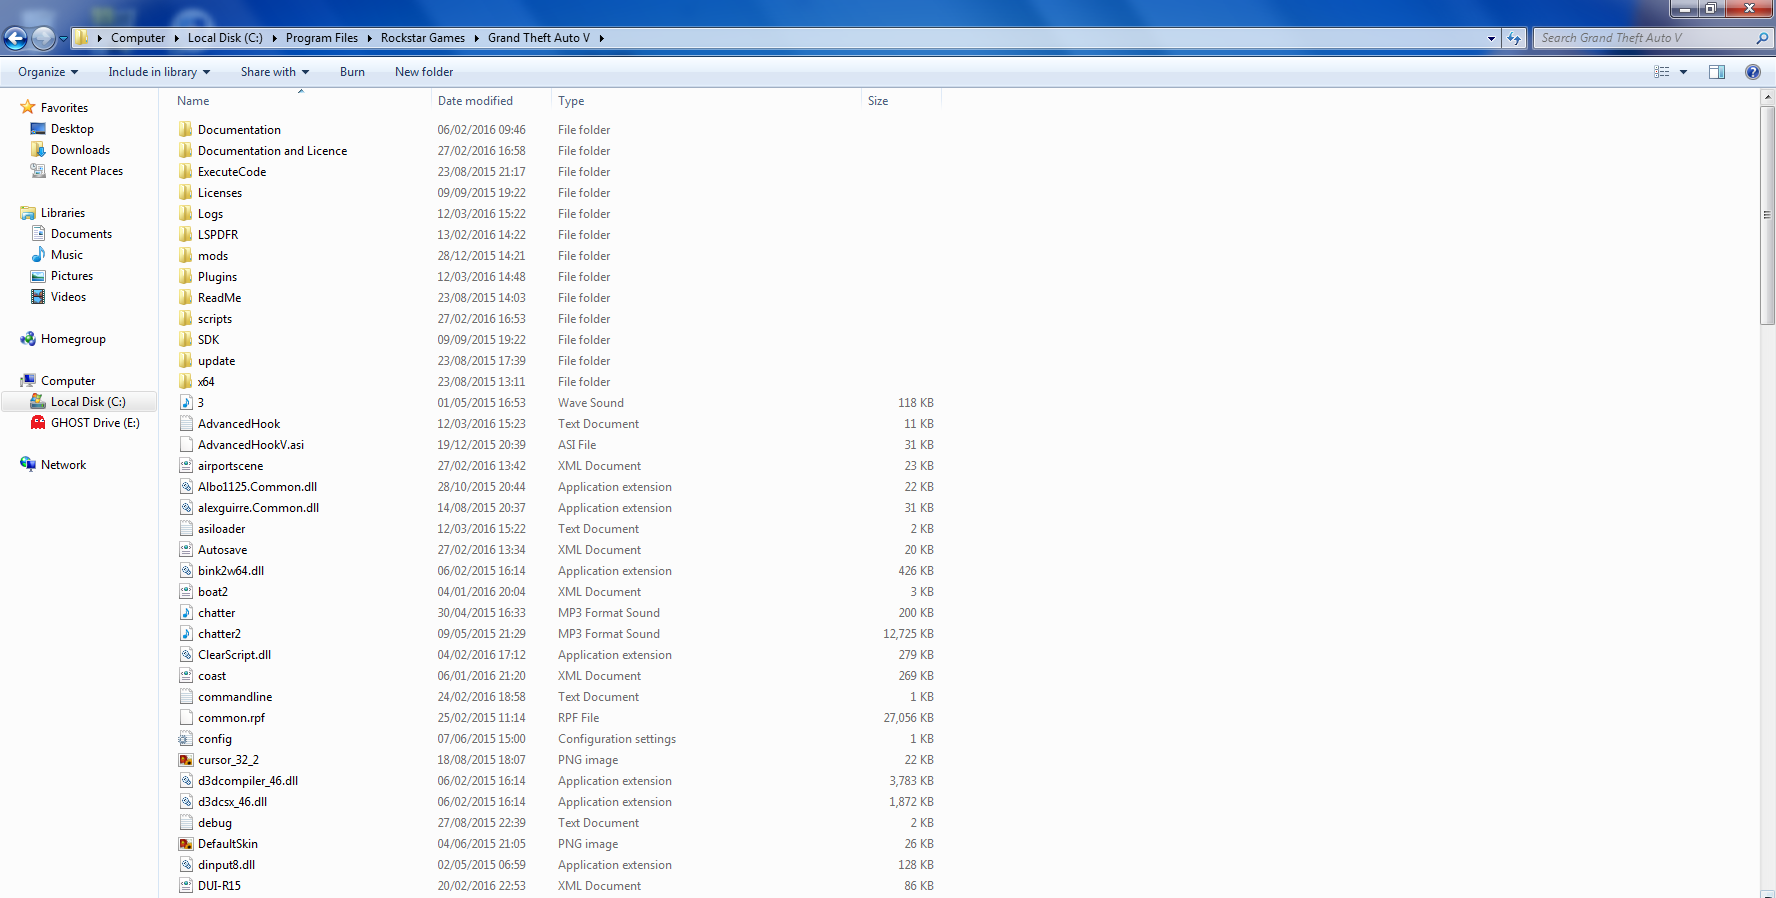This screenshot has height=898, width=1776.
Task: Click the Documents library icon
Action: coord(38,233)
